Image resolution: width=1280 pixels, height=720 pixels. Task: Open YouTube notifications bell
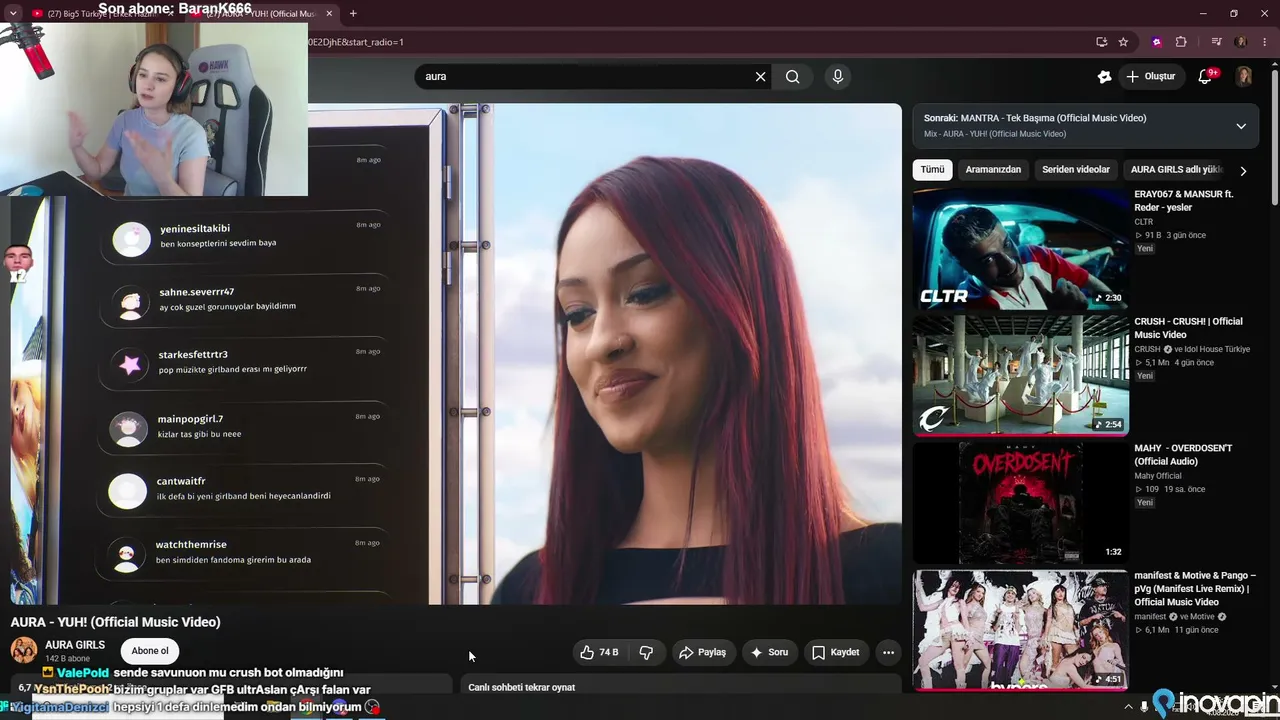point(1206,76)
